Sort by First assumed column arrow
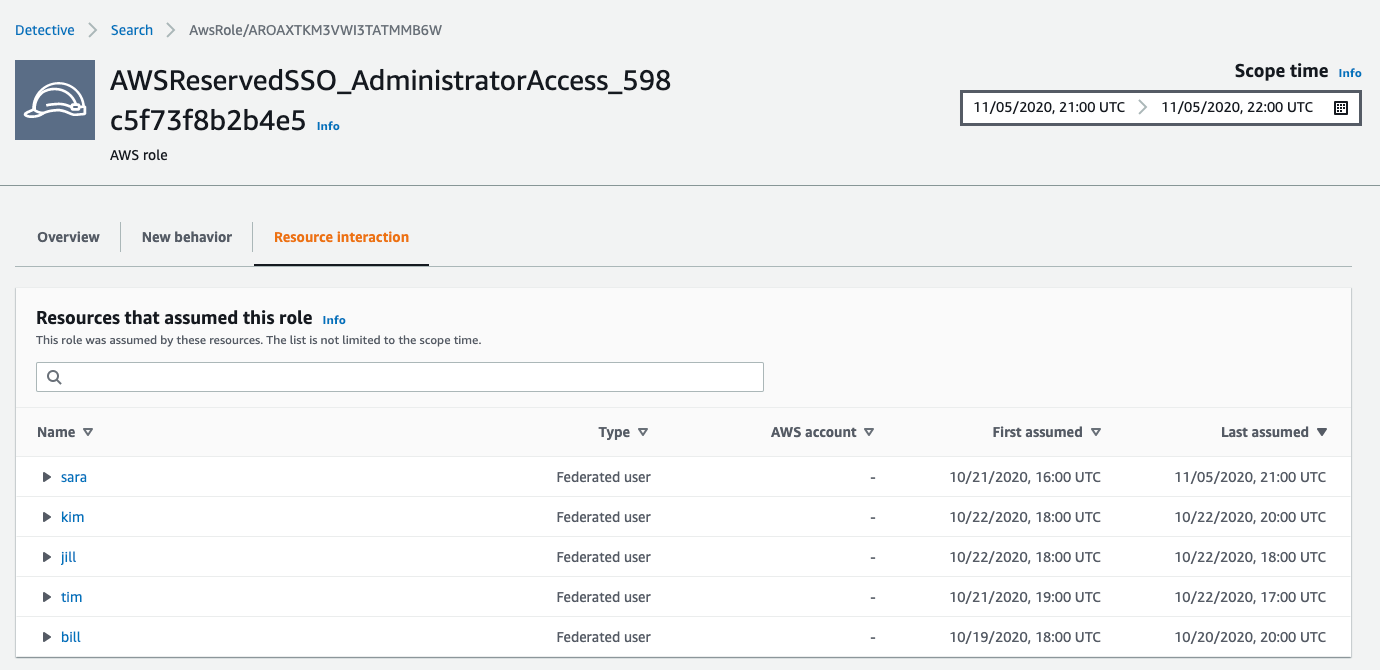The width and height of the screenshot is (1380, 670). pos(1096,432)
